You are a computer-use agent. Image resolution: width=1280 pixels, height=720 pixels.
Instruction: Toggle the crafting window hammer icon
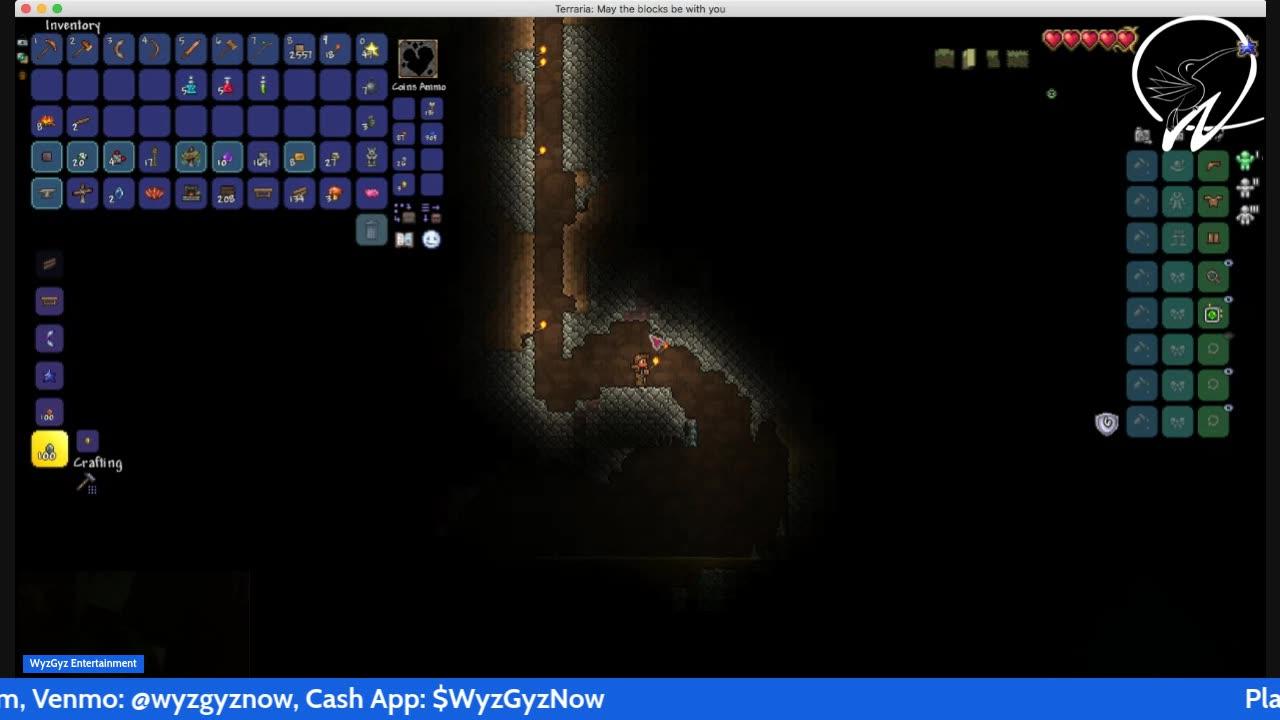tap(87, 484)
